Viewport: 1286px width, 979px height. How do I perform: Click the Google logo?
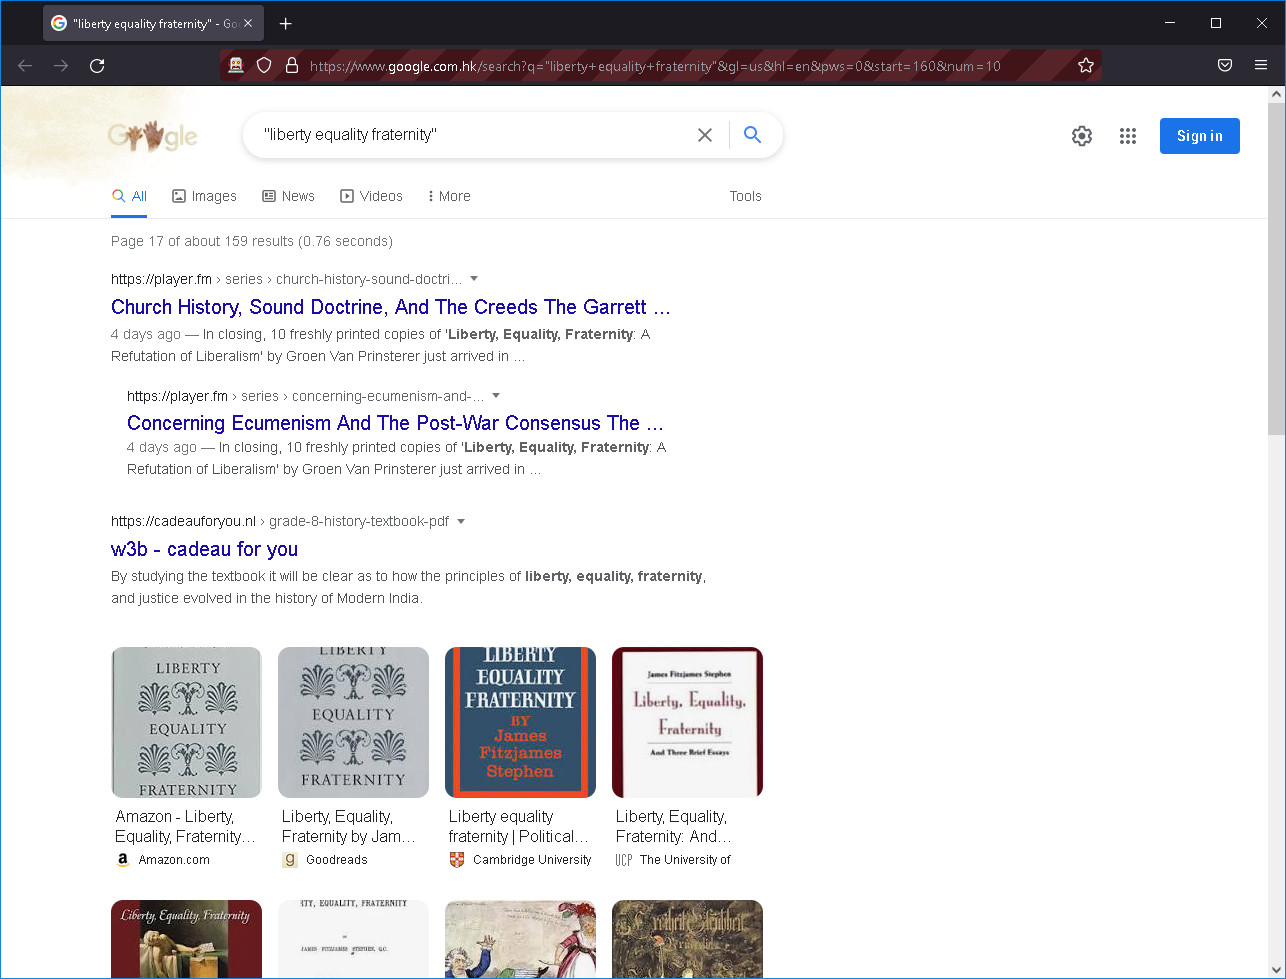click(153, 136)
